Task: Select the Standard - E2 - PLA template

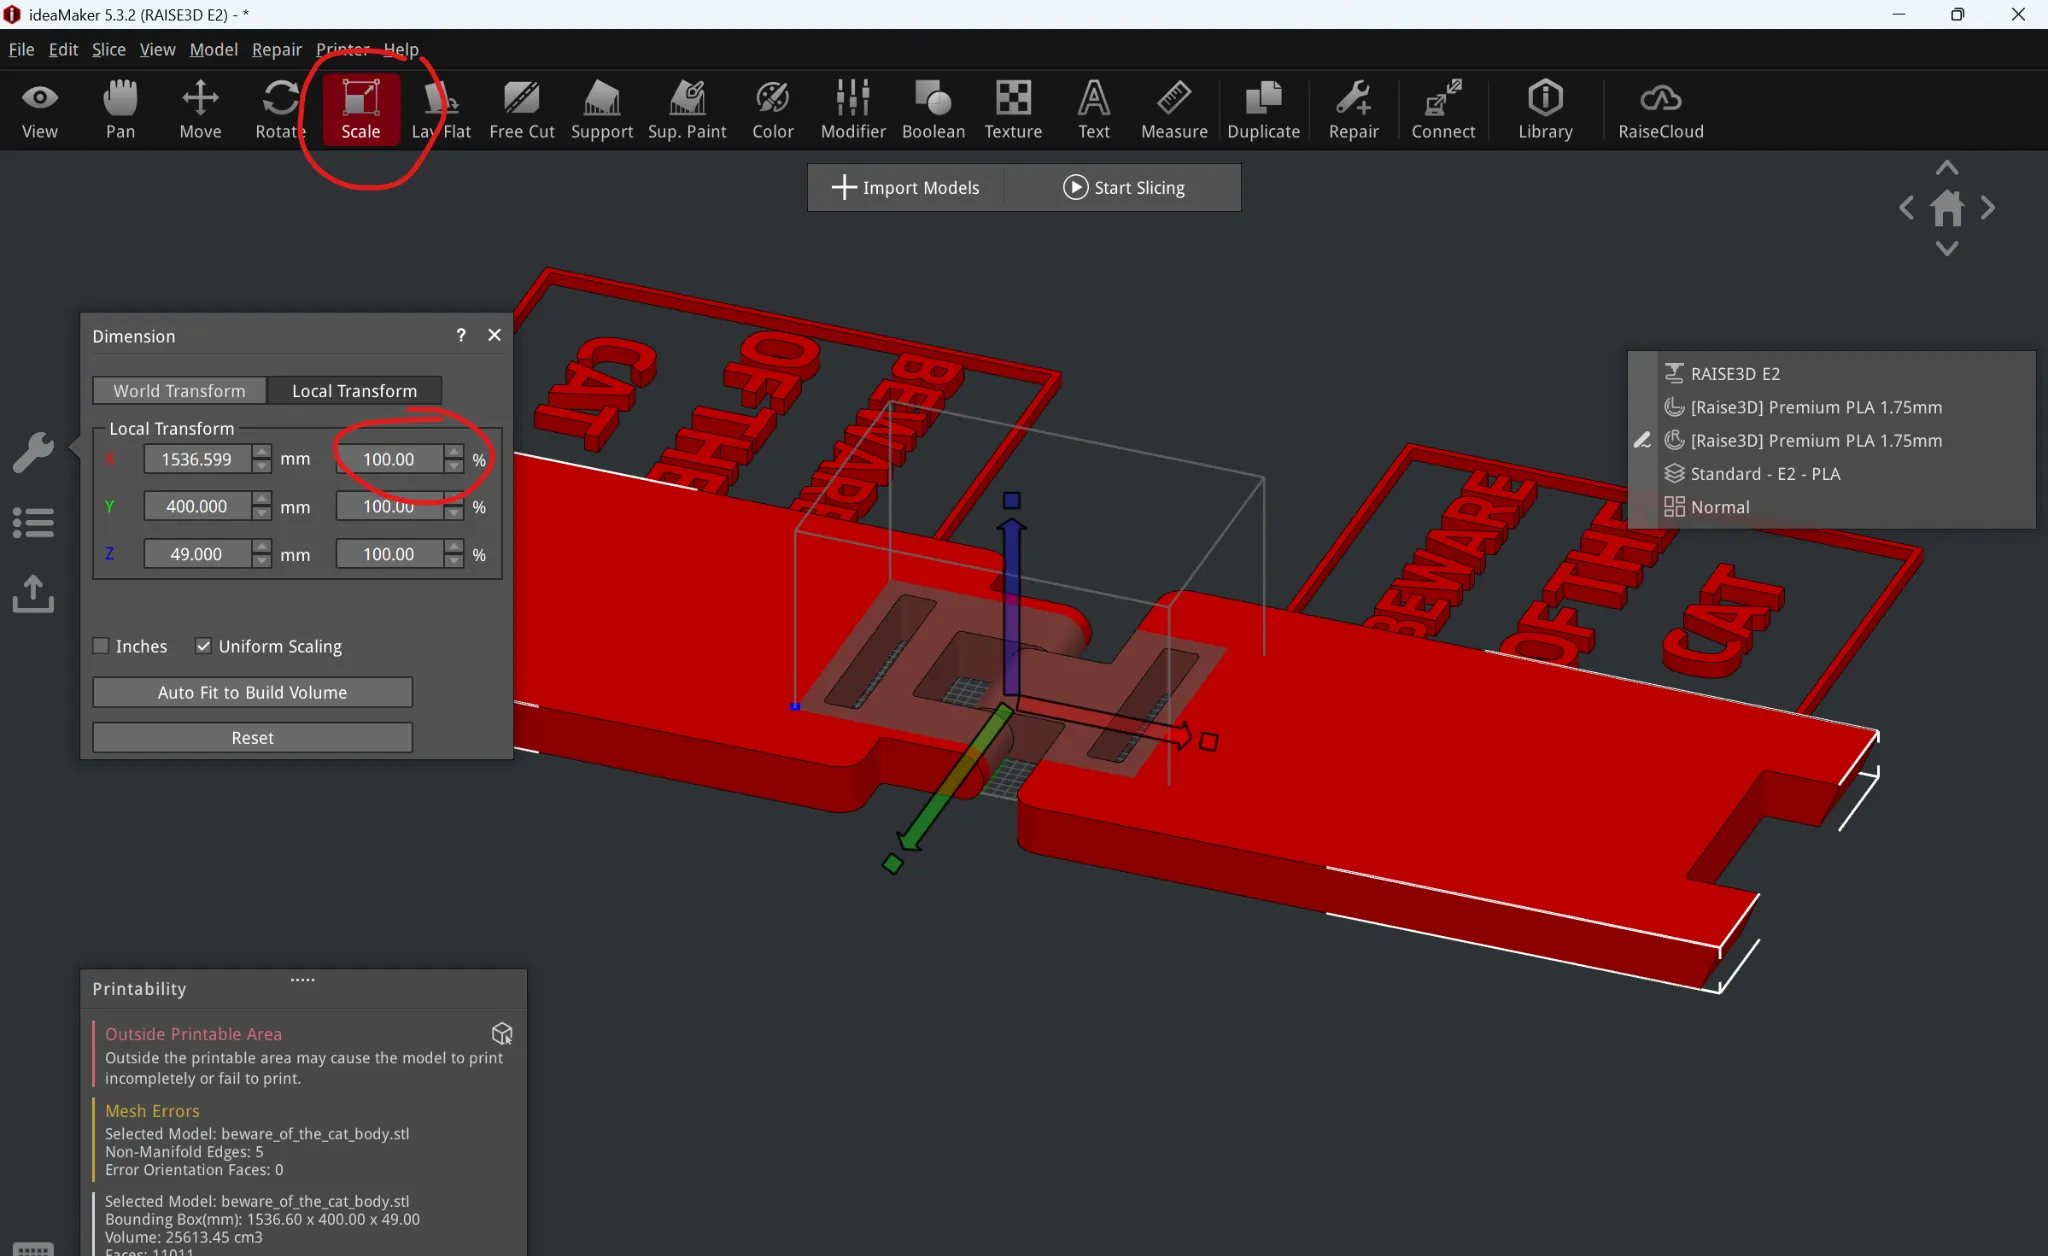Action: tap(1765, 473)
